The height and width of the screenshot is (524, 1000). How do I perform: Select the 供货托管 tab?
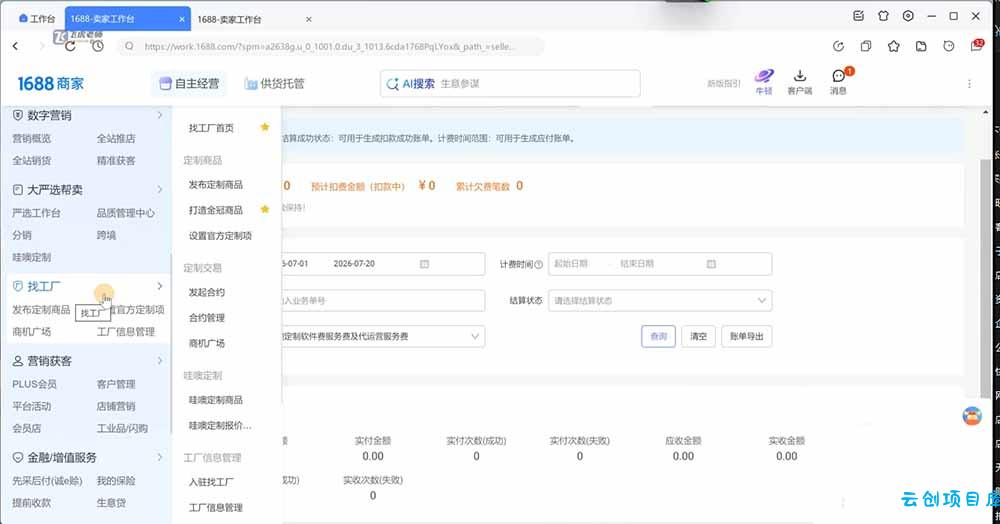(275, 84)
